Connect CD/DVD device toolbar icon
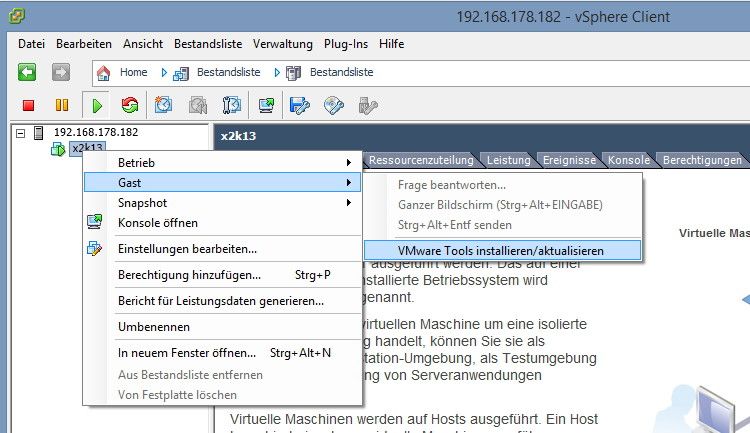The image size is (750, 433). (333, 105)
